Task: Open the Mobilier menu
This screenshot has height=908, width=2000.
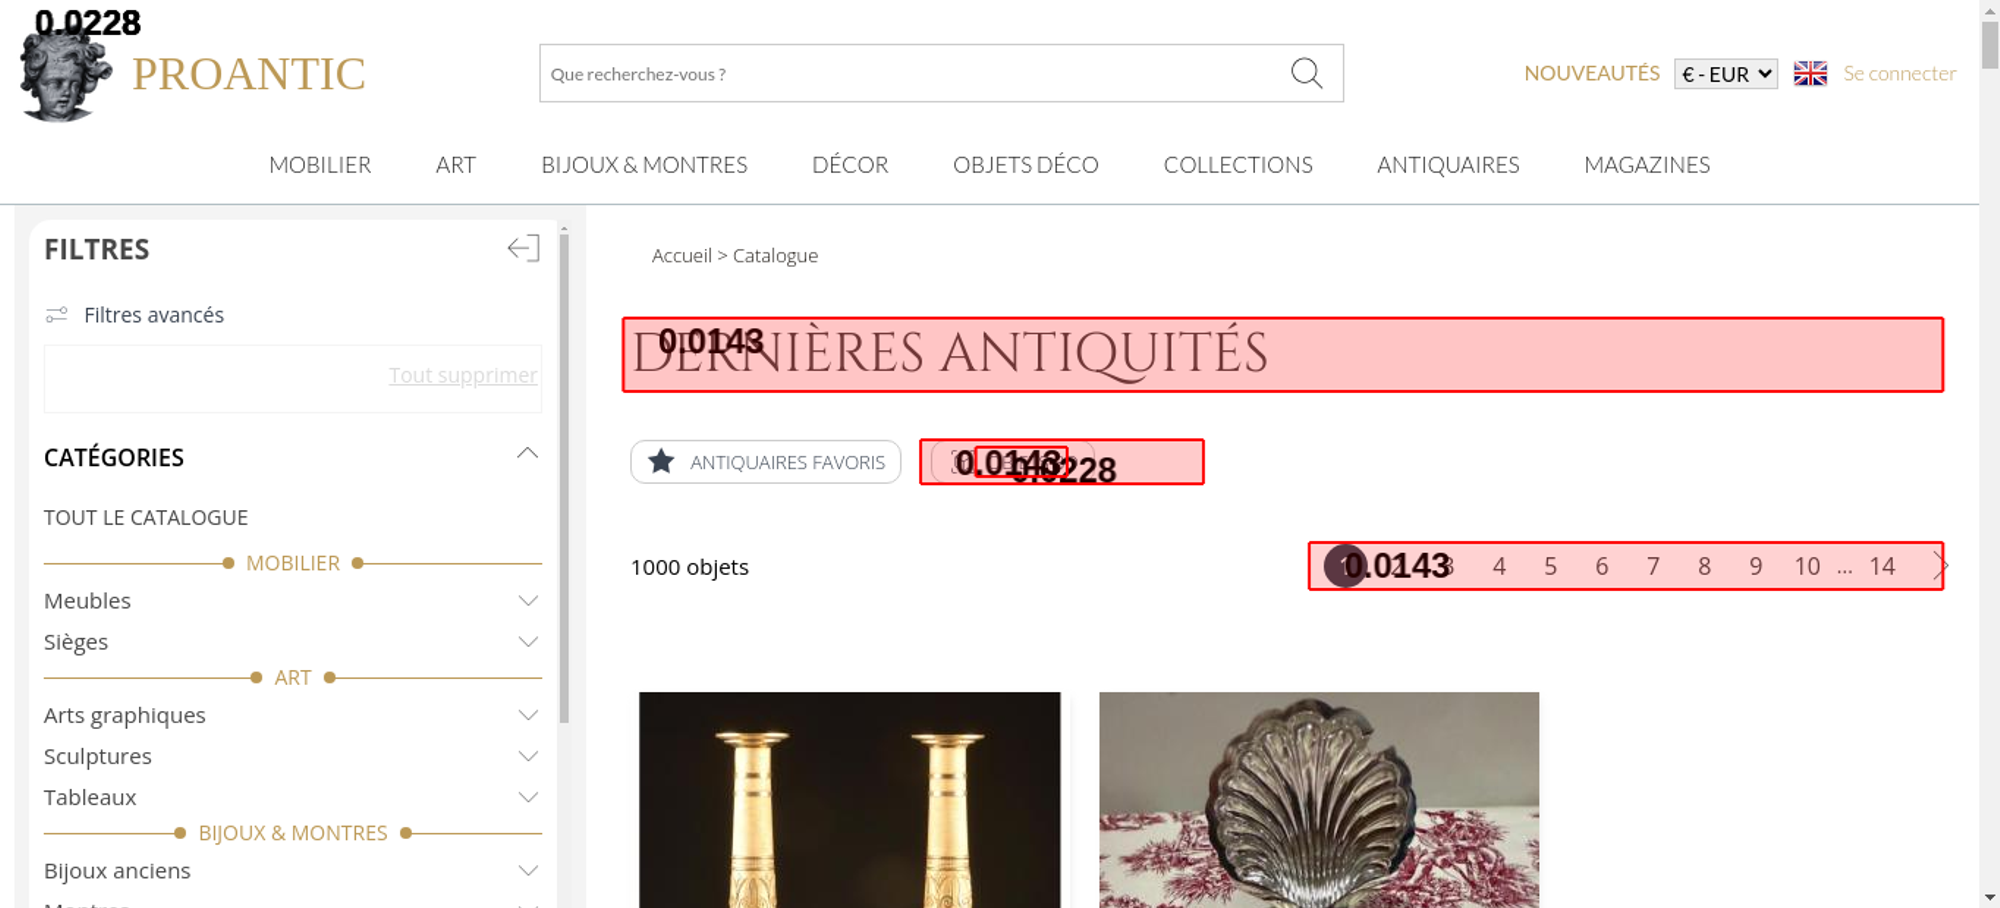Action: coord(320,165)
